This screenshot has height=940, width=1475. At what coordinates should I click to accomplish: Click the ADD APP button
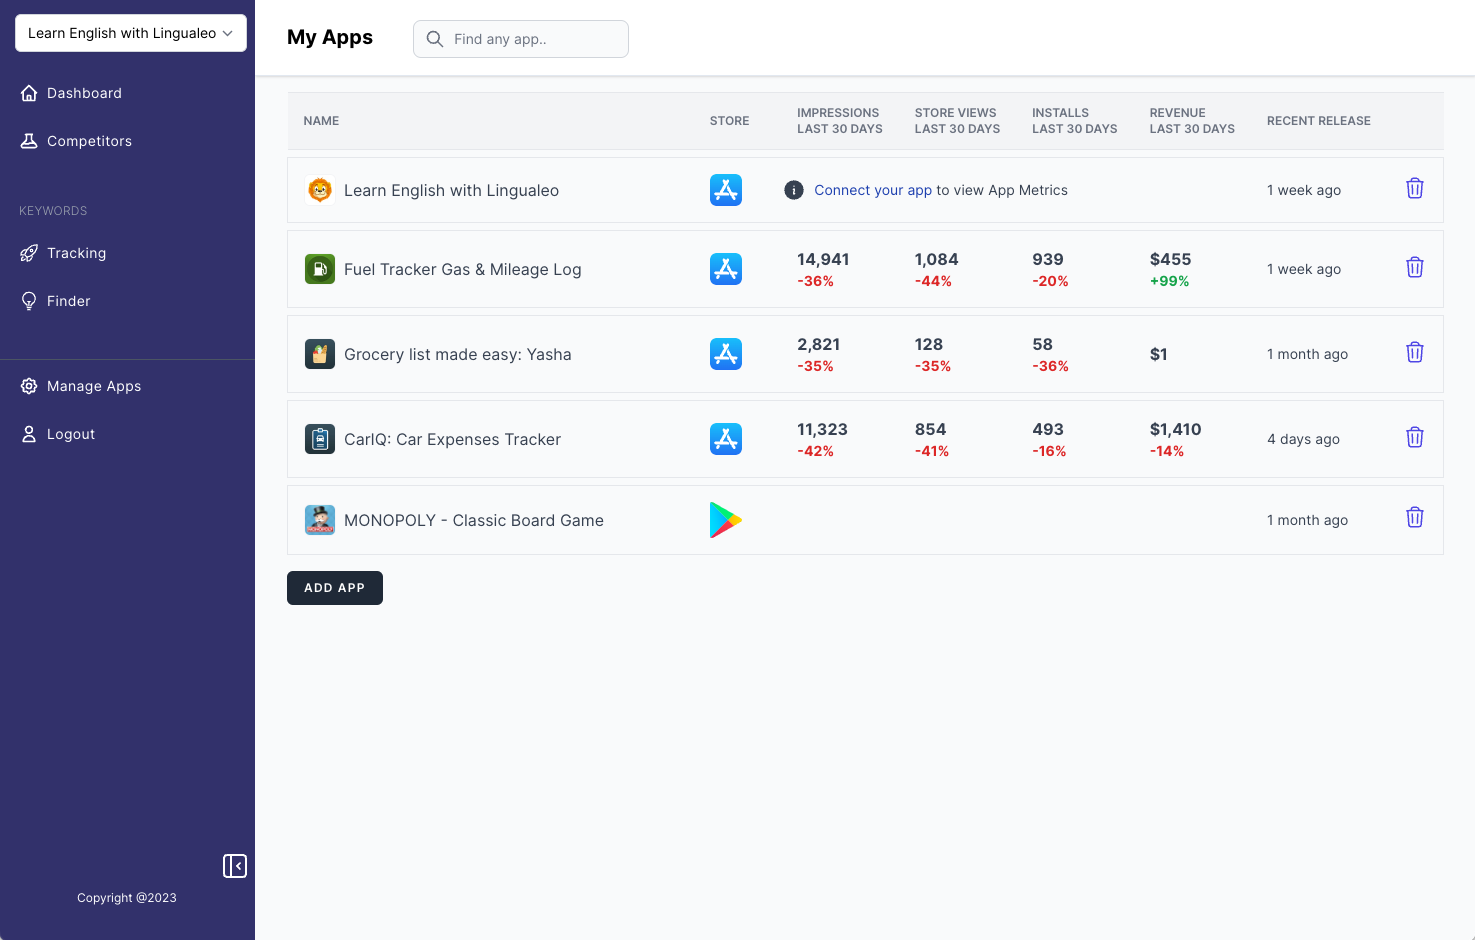coord(335,588)
